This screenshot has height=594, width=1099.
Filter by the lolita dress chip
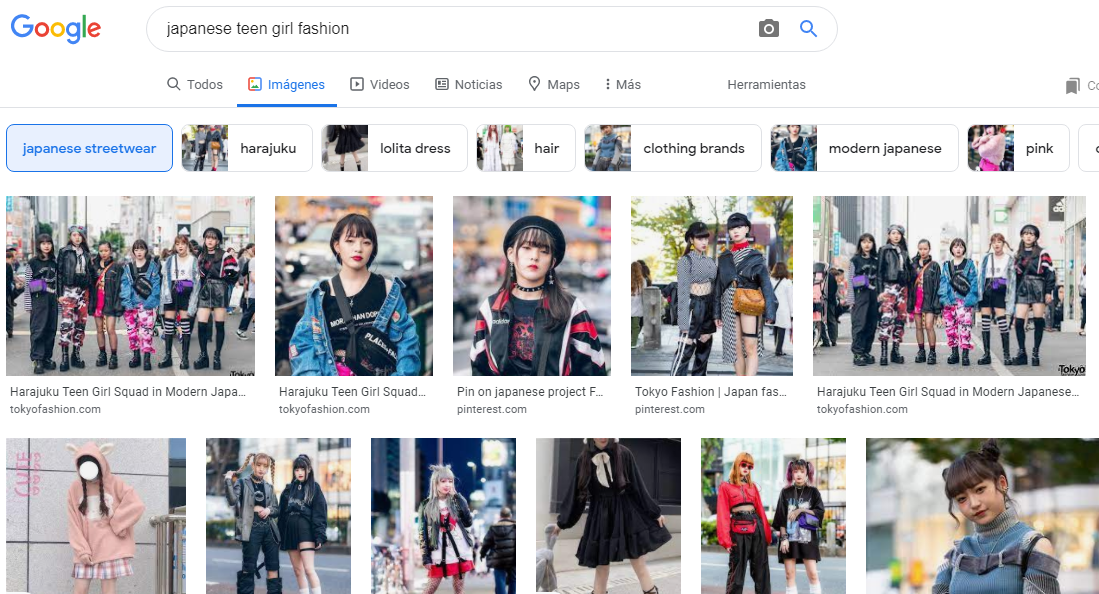(x=394, y=148)
